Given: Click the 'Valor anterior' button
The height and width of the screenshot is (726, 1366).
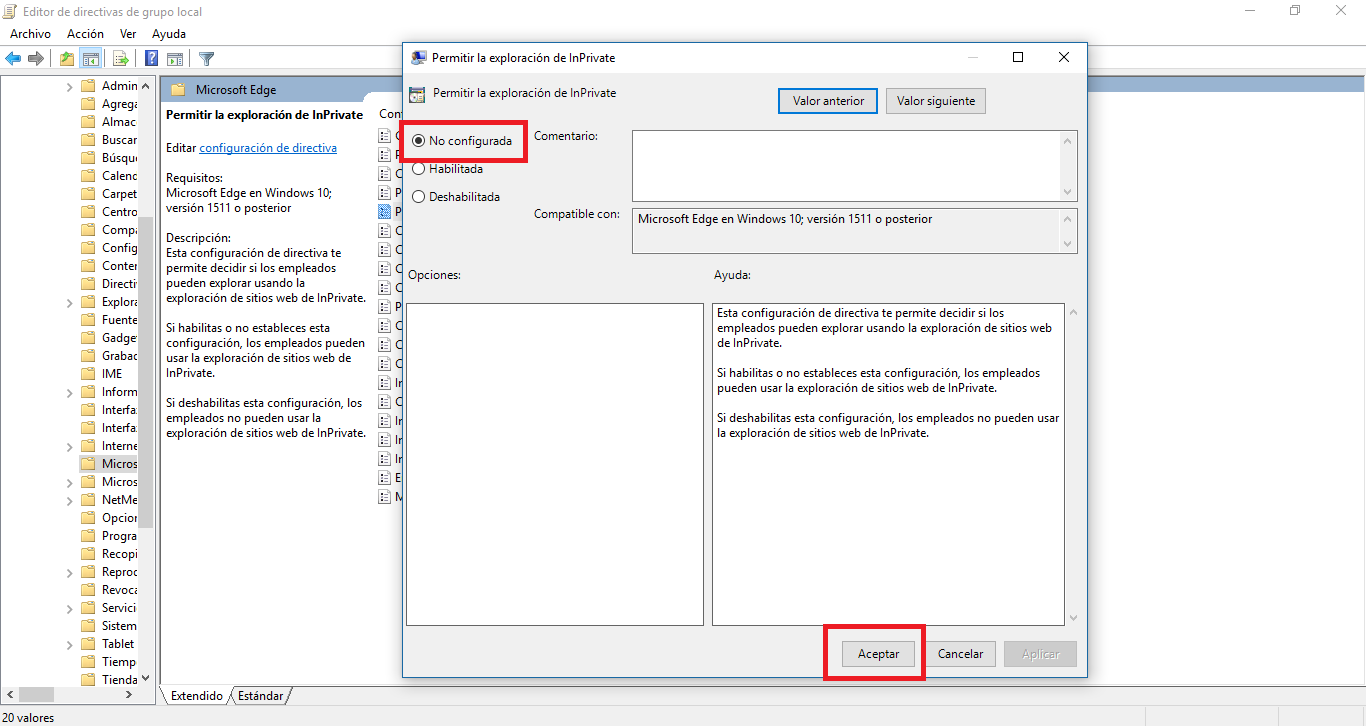Looking at the screenshot, I should [828, 101].
